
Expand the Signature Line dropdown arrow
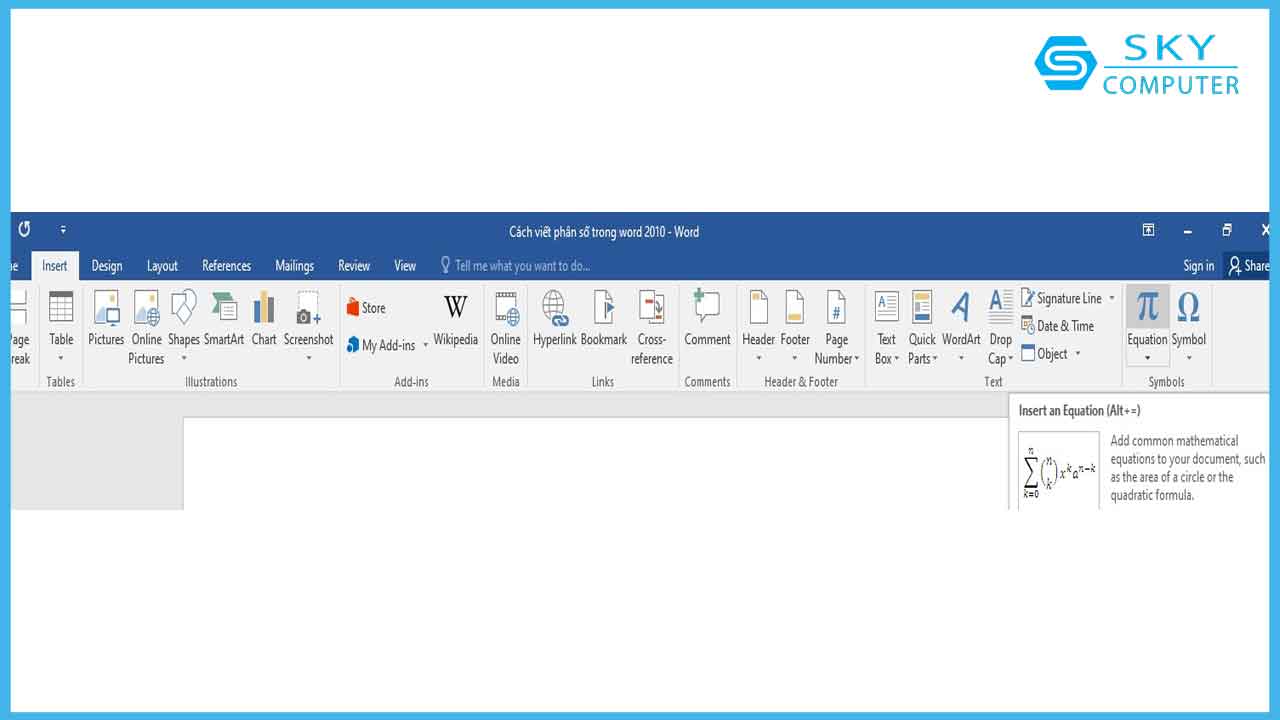click(1111, 298)
